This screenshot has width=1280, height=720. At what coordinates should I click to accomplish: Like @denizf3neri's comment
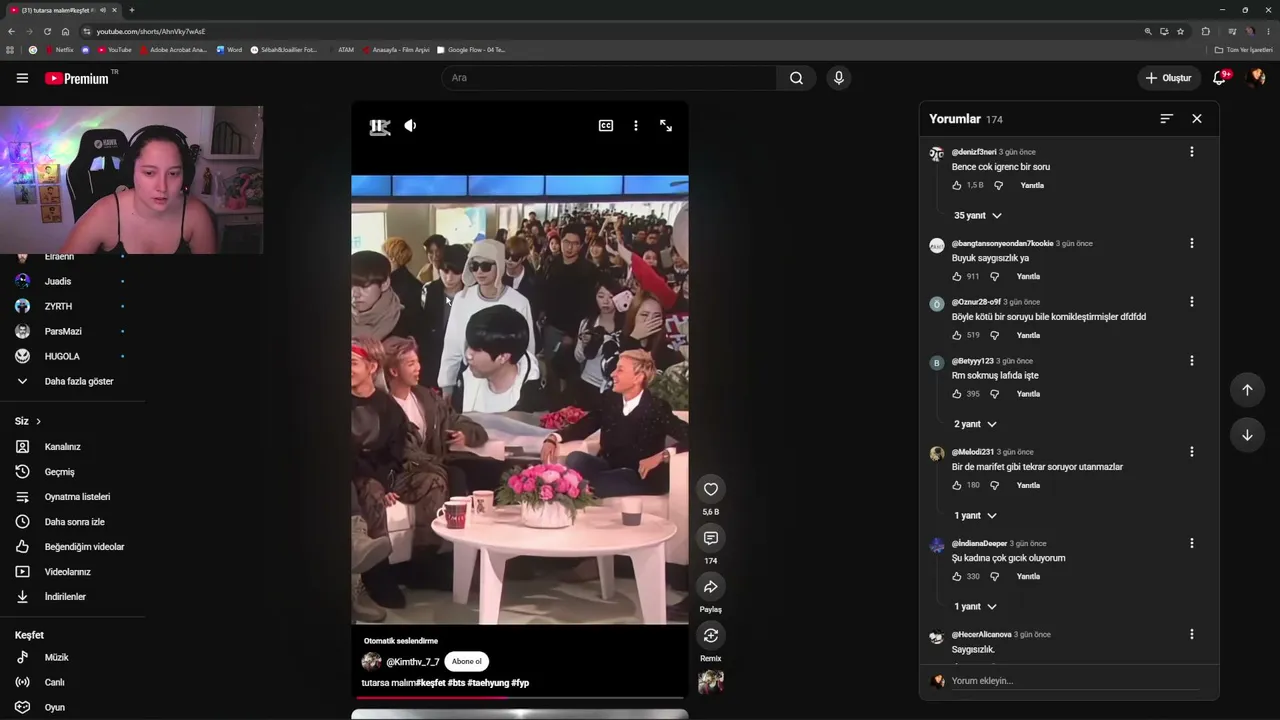(957, 185)
